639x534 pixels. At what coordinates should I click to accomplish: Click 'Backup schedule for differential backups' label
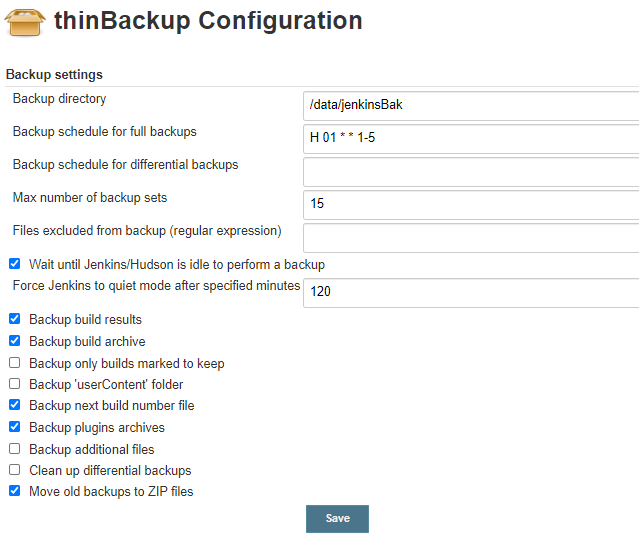coord(126,165)
